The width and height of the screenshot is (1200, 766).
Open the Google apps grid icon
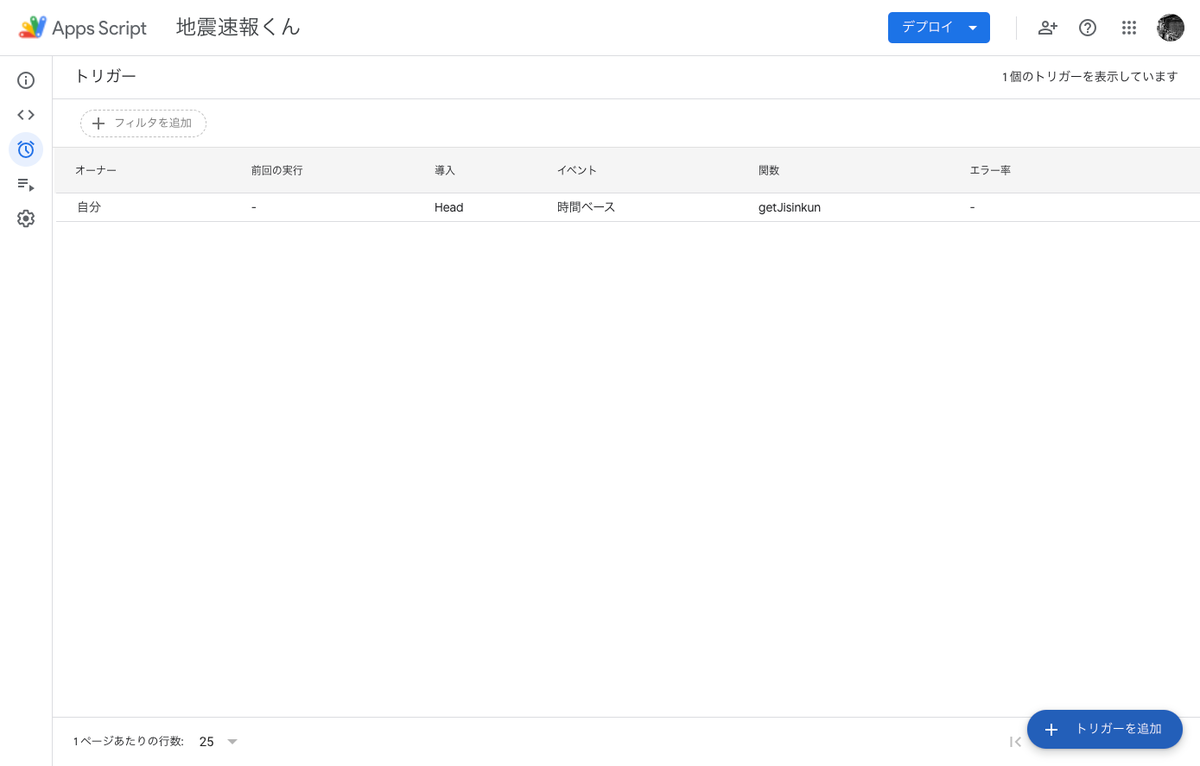point(1129,28)
